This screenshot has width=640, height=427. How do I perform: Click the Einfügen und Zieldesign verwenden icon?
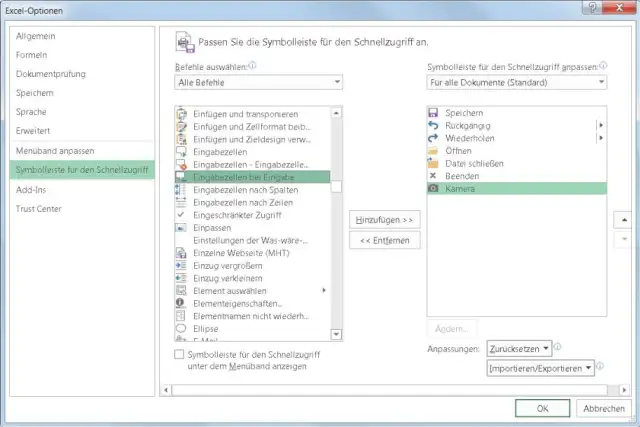click(181, 139)
